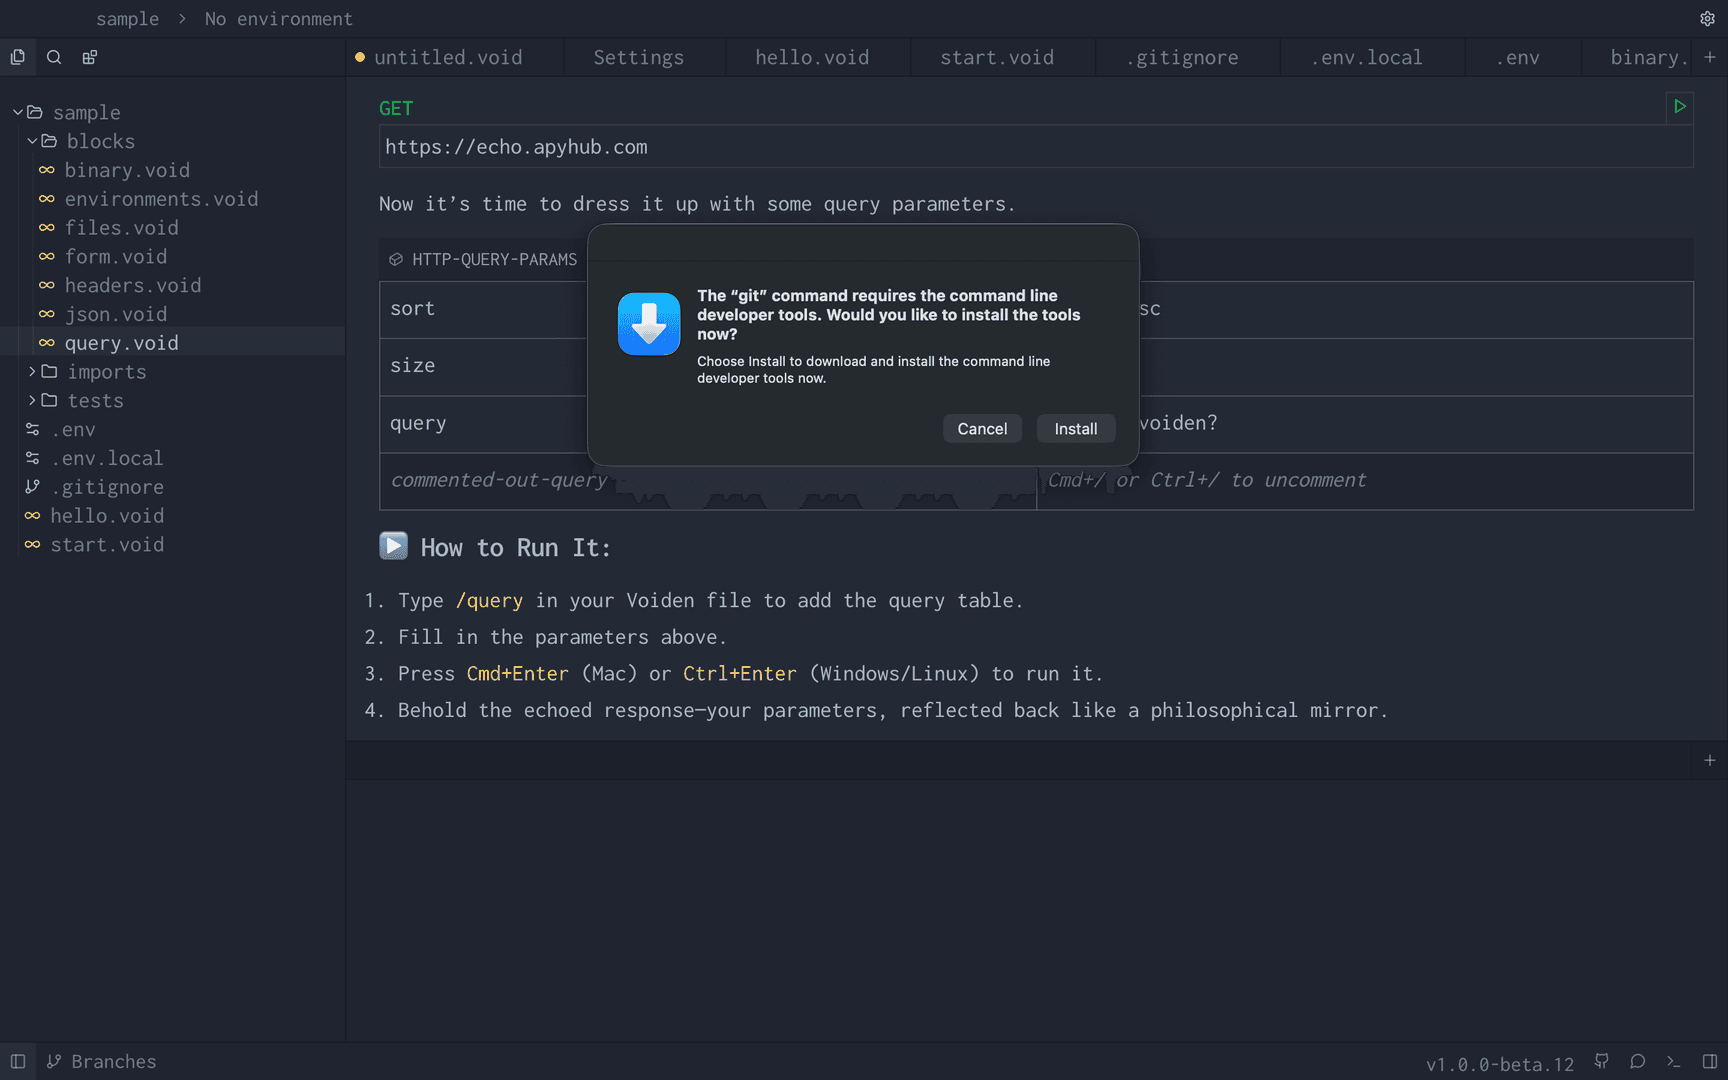Toggle the right panel icon in status bar
The image size is (1728, 1080).
coord(1709,1062)
